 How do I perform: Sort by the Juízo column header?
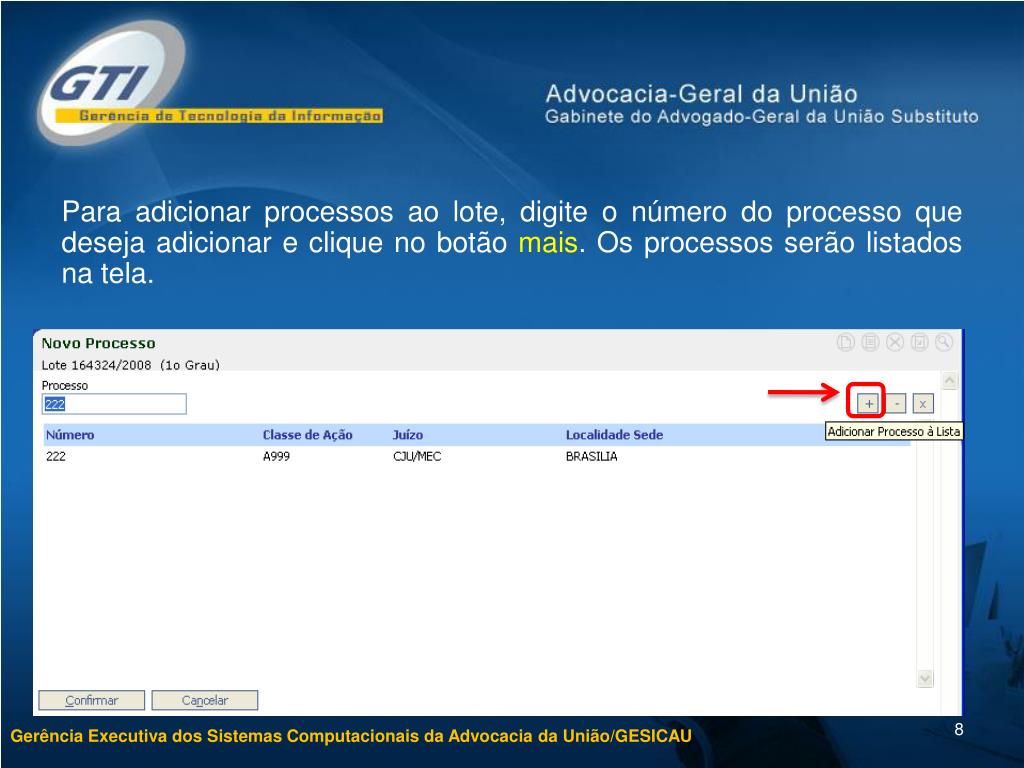click(408, 435)
